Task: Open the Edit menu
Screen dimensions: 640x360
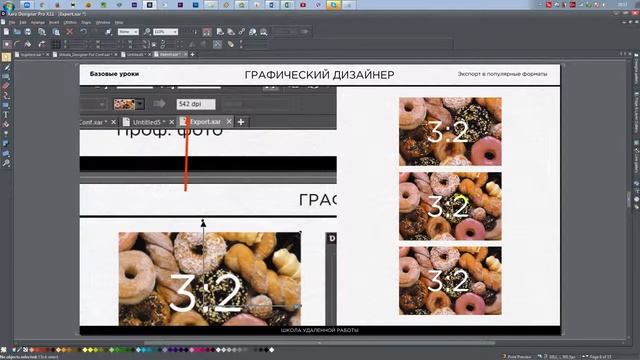Action: tap(23, 22)
